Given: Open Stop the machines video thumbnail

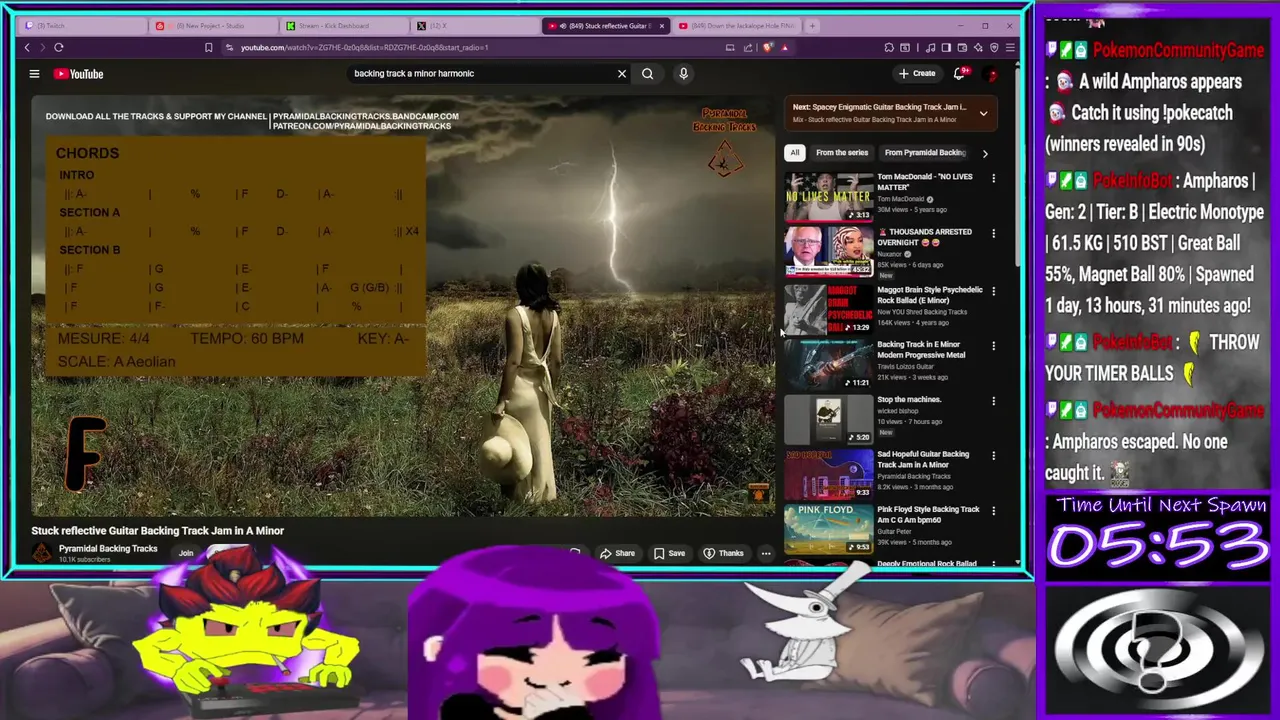Looking at the screenshot, I should (x=828, y=420).
